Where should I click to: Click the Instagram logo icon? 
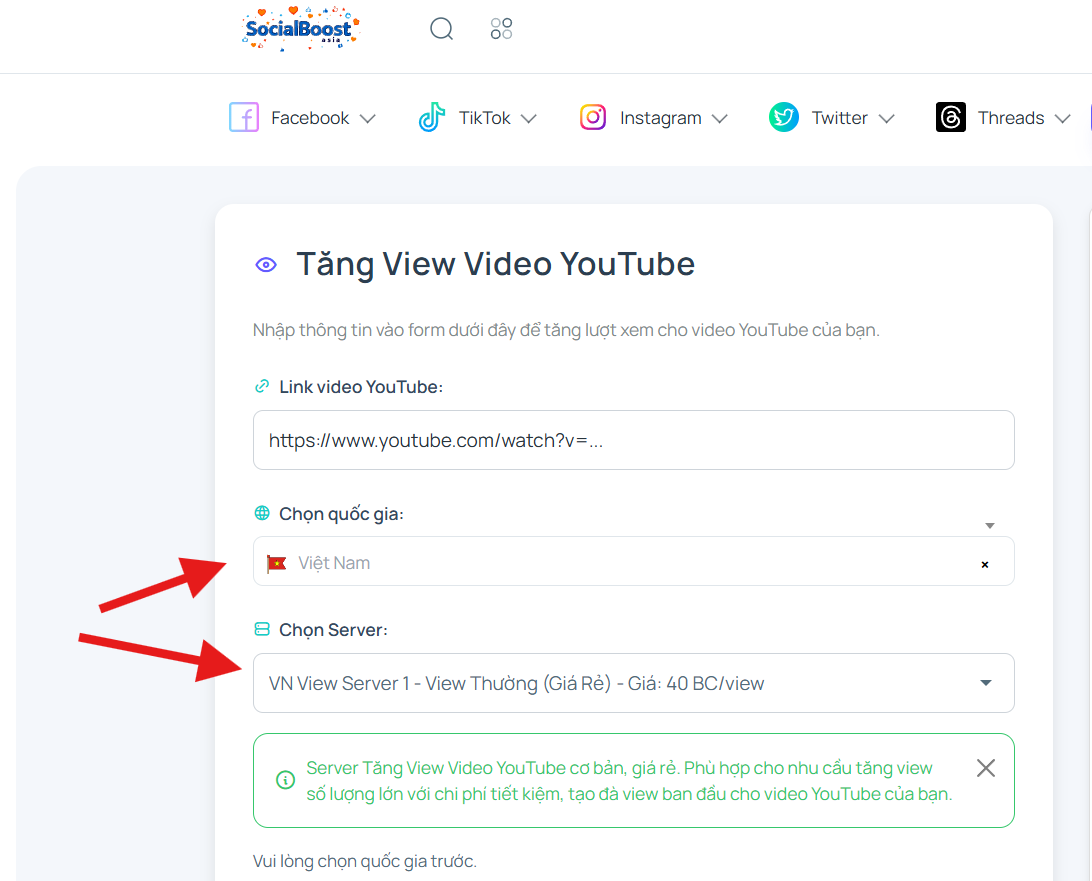593,117
